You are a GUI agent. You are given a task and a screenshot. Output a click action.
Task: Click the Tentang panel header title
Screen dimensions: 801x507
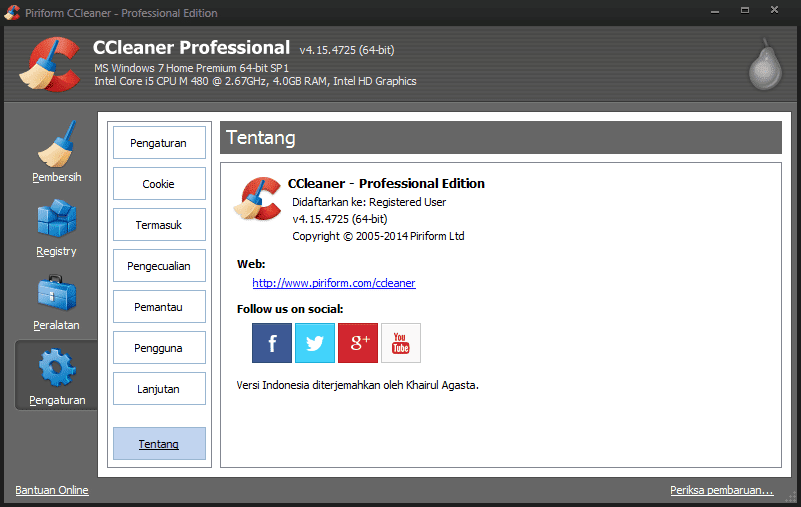click(x=261, y=137)
